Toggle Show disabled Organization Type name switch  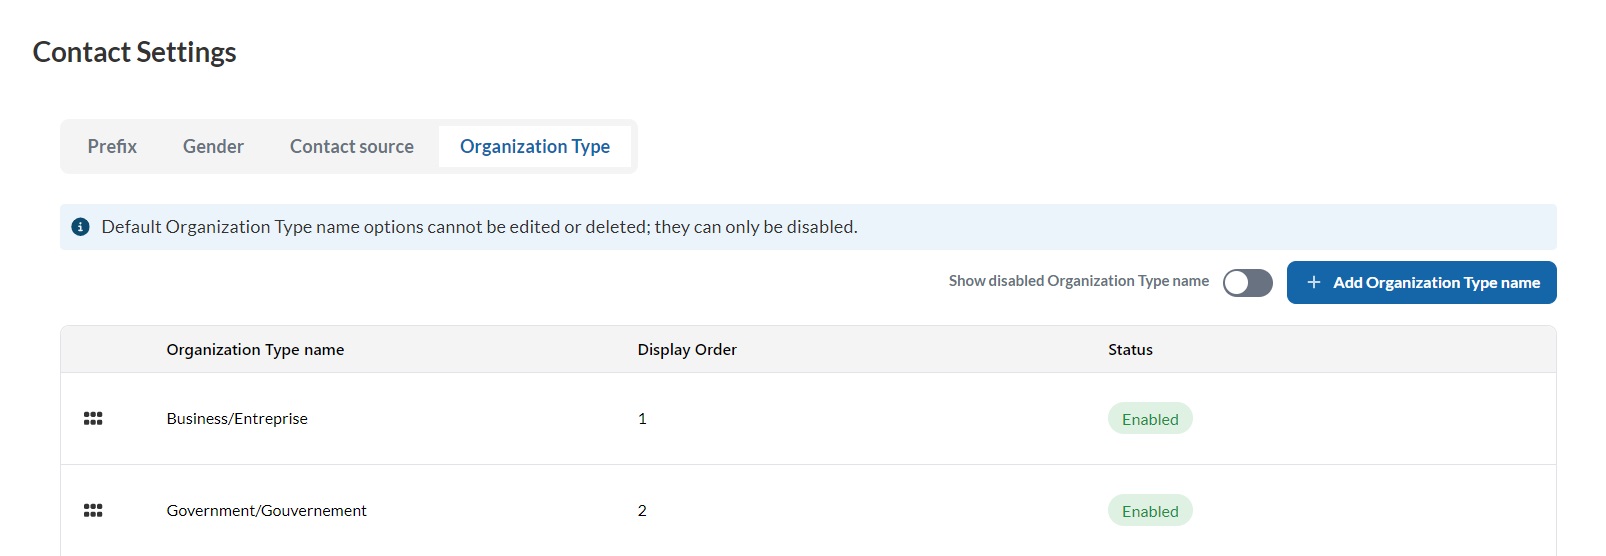(x=1247, y=283)
